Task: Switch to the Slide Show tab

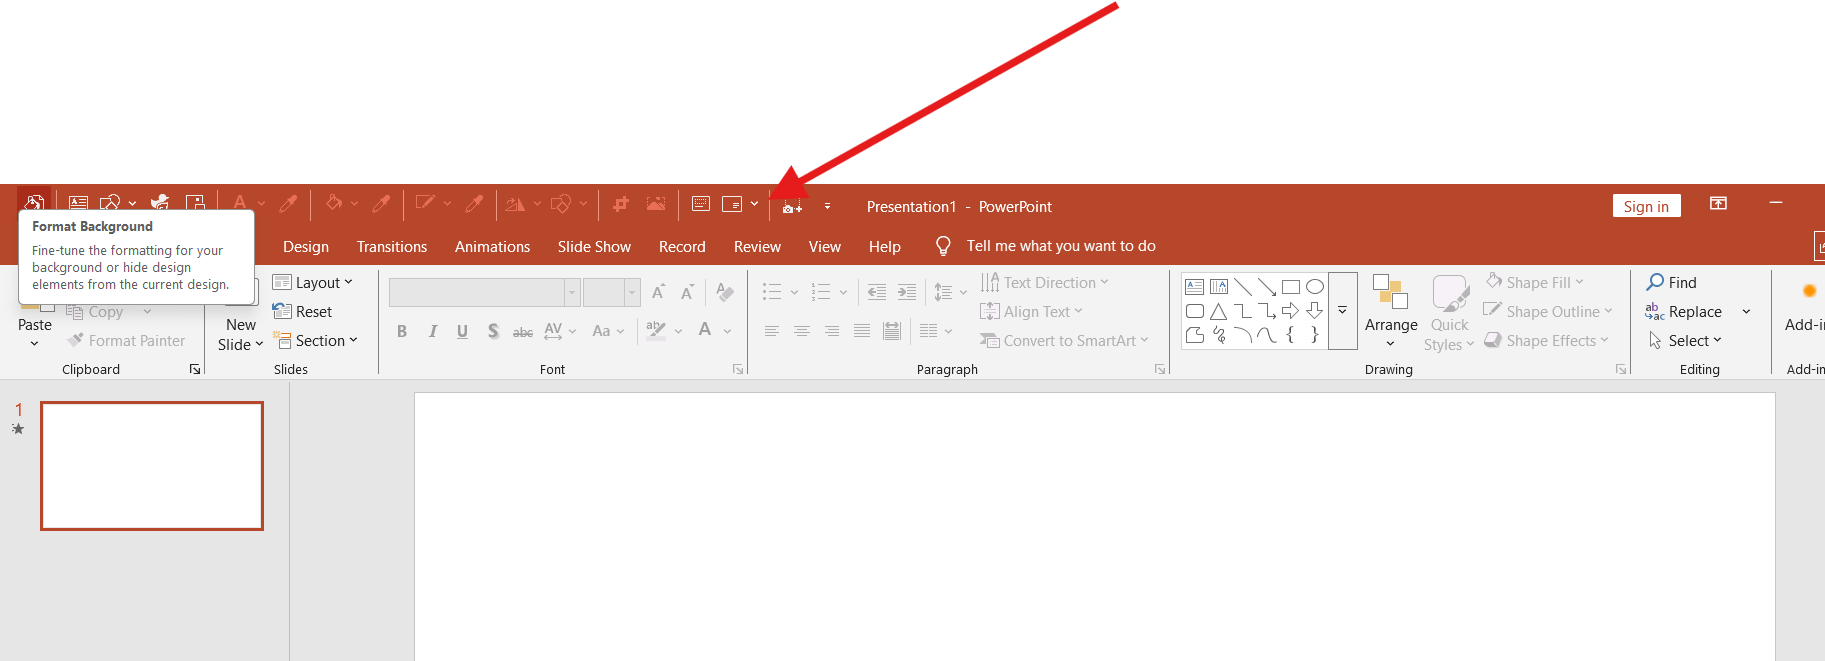Action: pyautogui.click(x=594, y=246)
